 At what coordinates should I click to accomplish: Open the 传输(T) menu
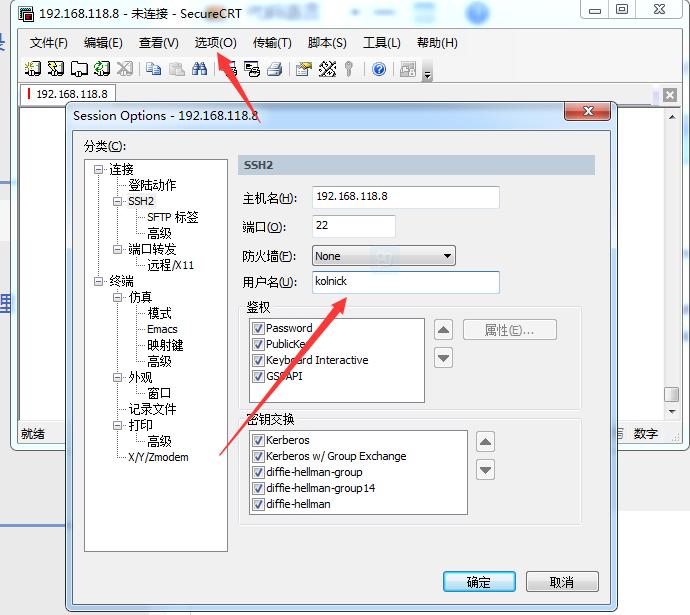coord(272,43)
